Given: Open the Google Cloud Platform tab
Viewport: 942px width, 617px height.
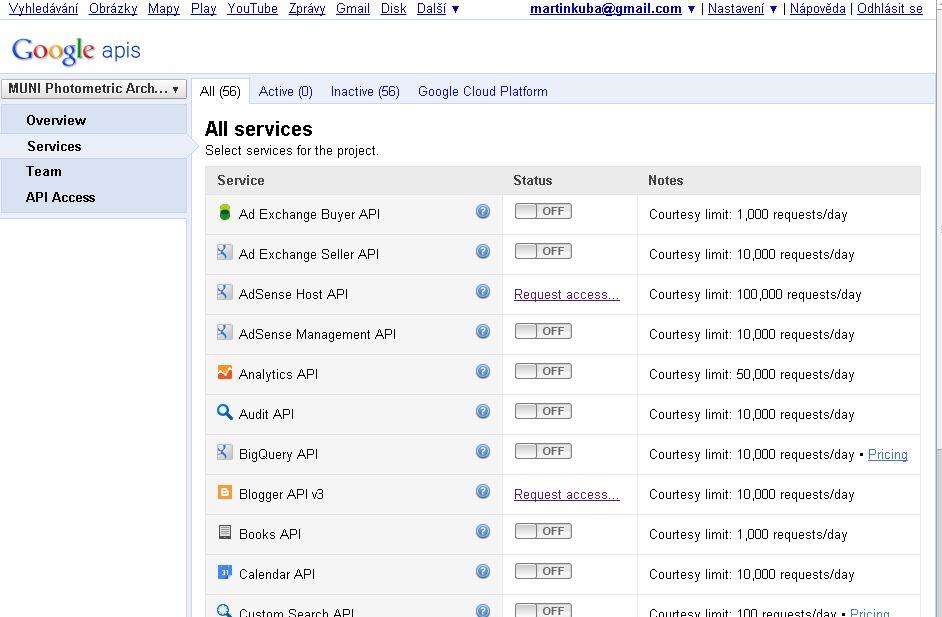Looking at the screenshot, I should tap(483, 91).
